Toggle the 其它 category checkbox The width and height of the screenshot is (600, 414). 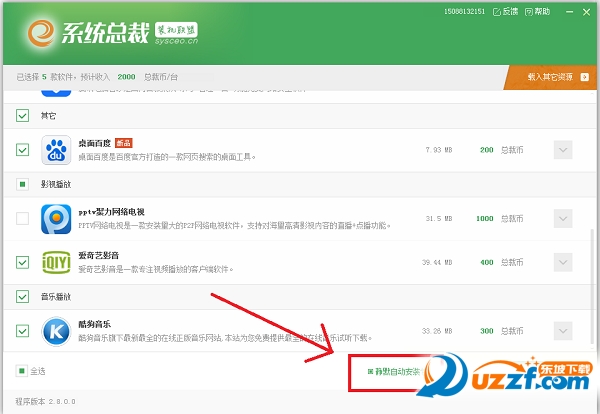click(23, 116)
